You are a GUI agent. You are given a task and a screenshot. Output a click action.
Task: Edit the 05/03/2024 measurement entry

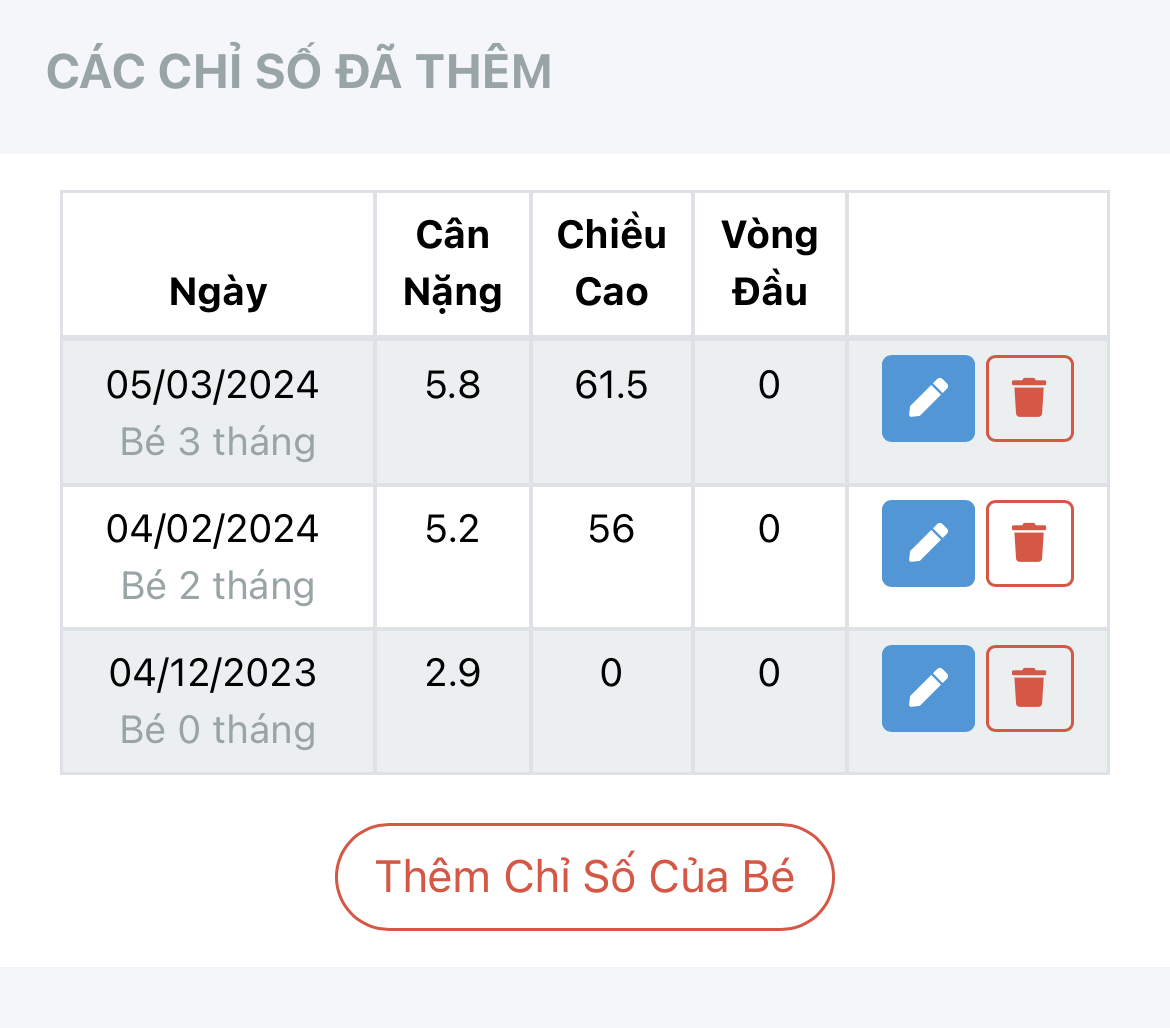(927, 398)
